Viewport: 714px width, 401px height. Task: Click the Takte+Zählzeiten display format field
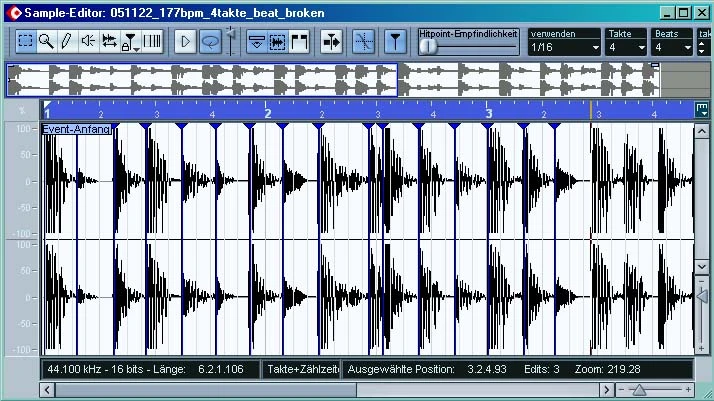pyautogui.click(x=302, y=370)
